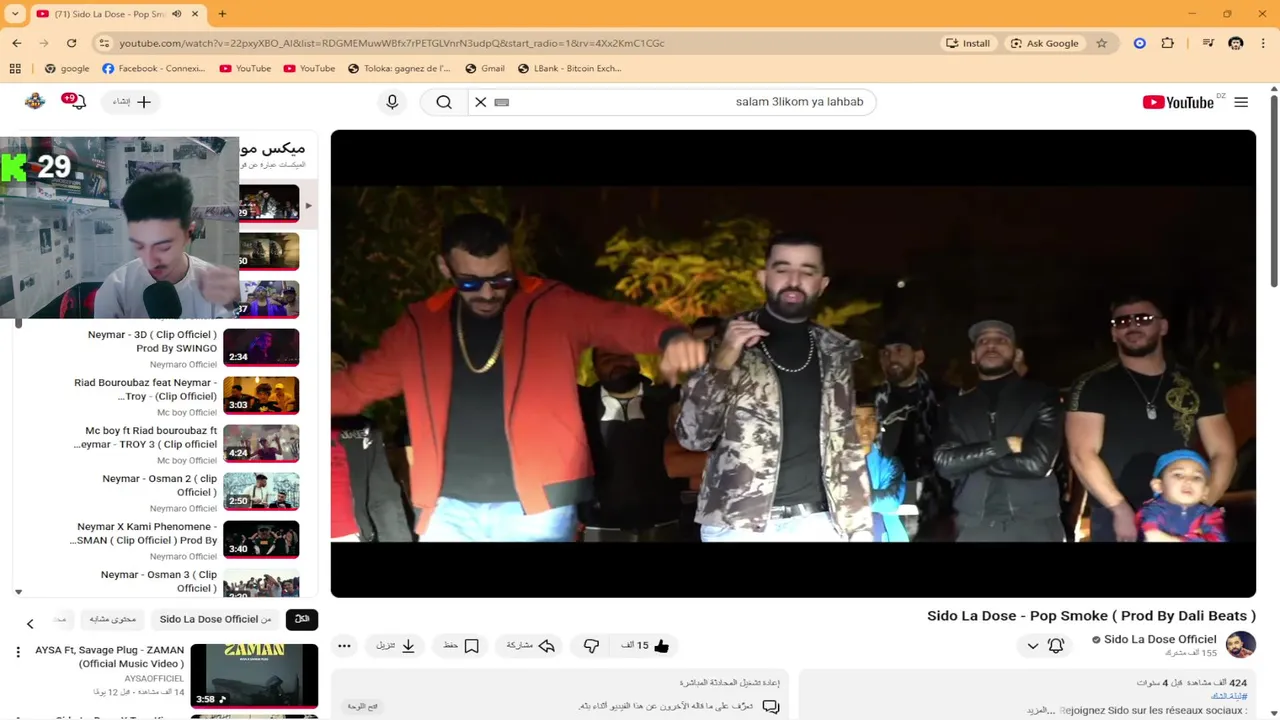Open the Chrome three-dot menu
Viewport: 1280px width, 720px height.
(1264, 43)
